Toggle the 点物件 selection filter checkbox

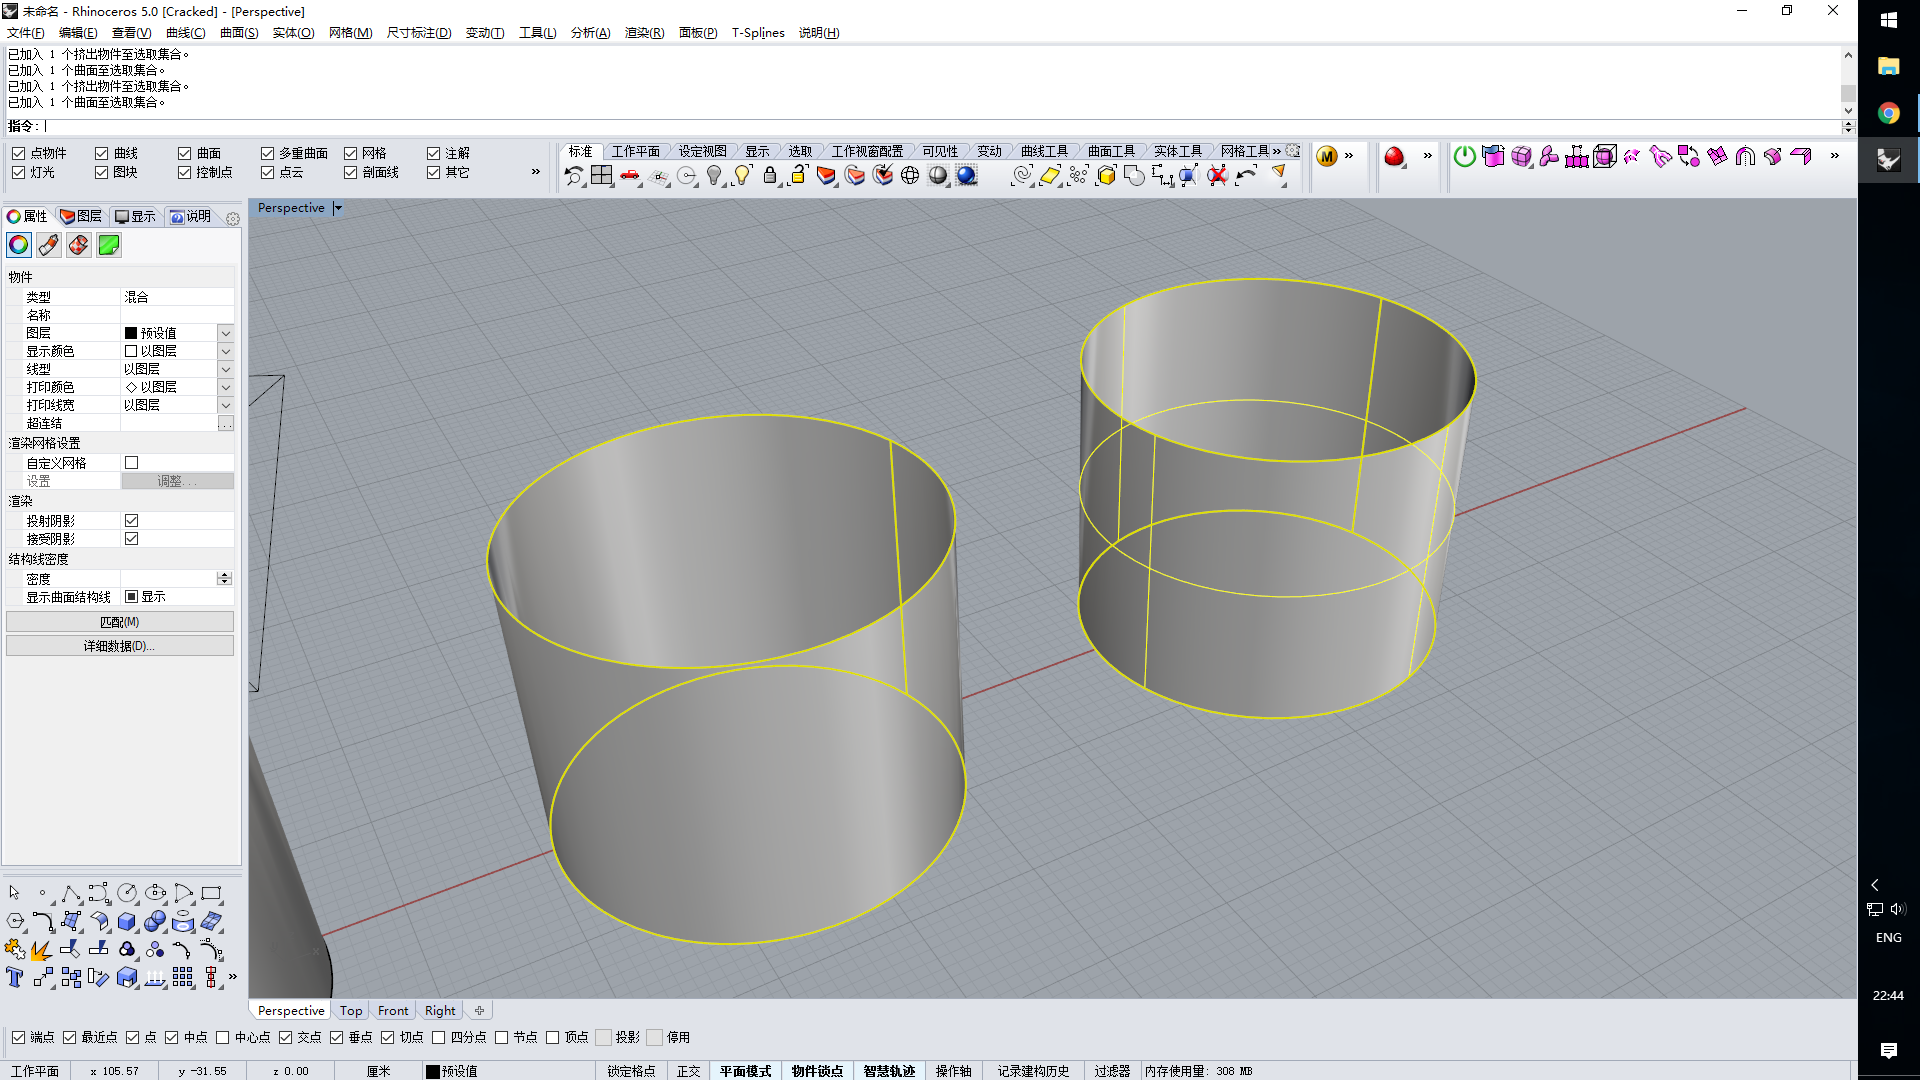[18, 153]
